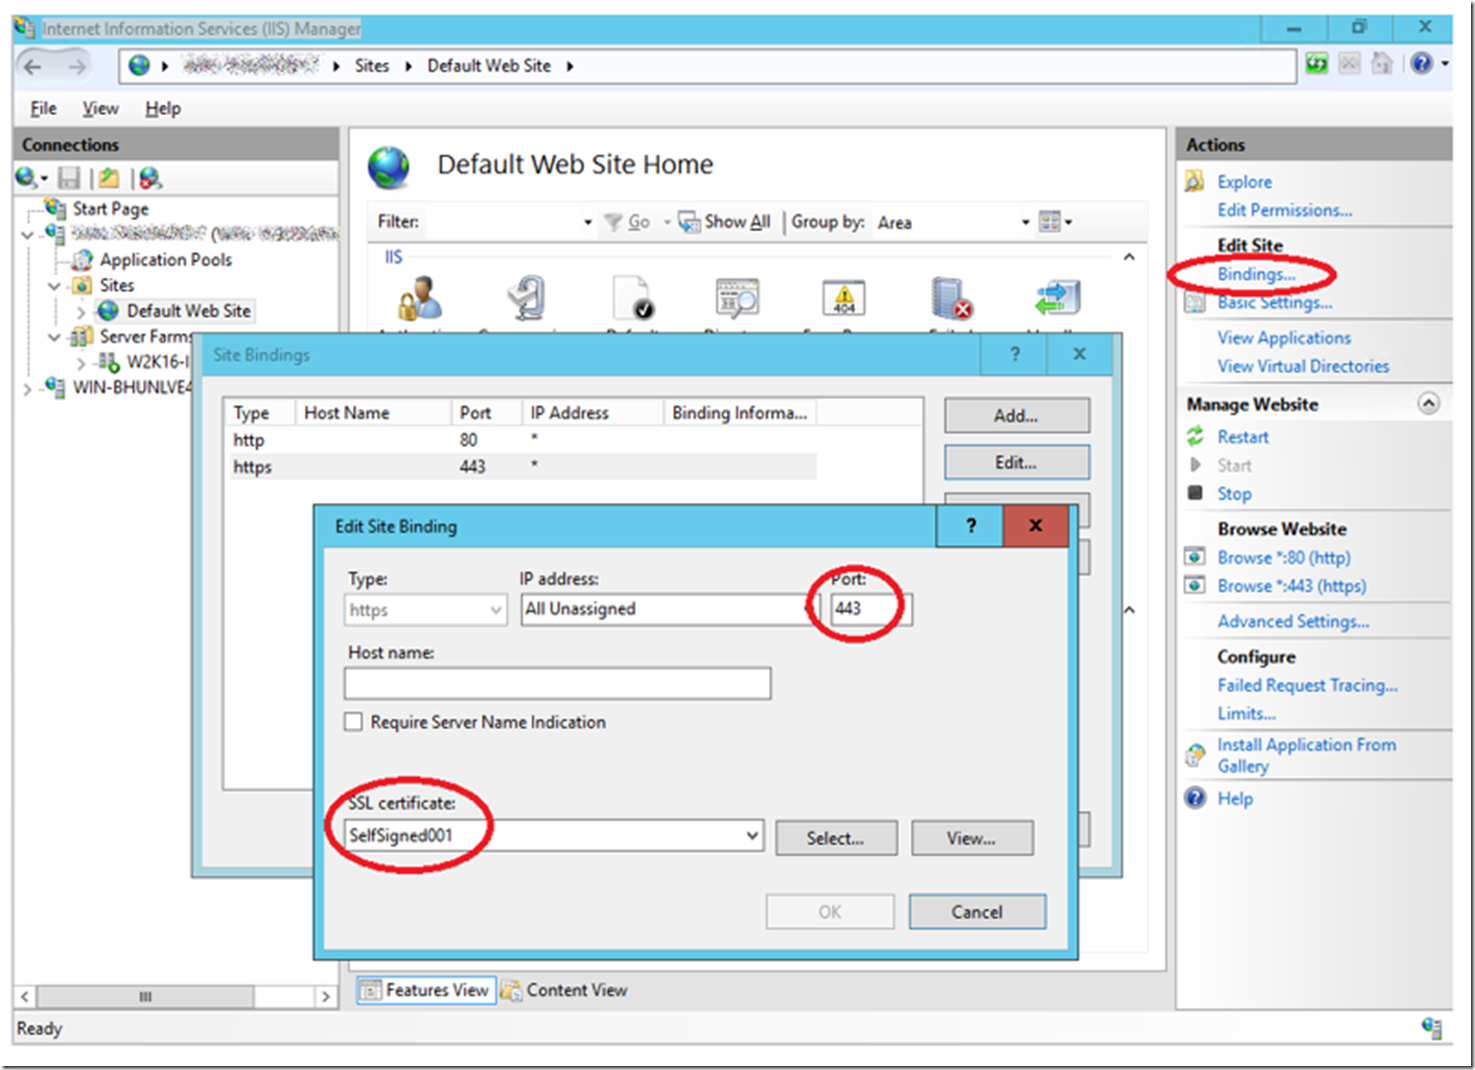Click the Basic Settings... link

[x=1275, y=302]
